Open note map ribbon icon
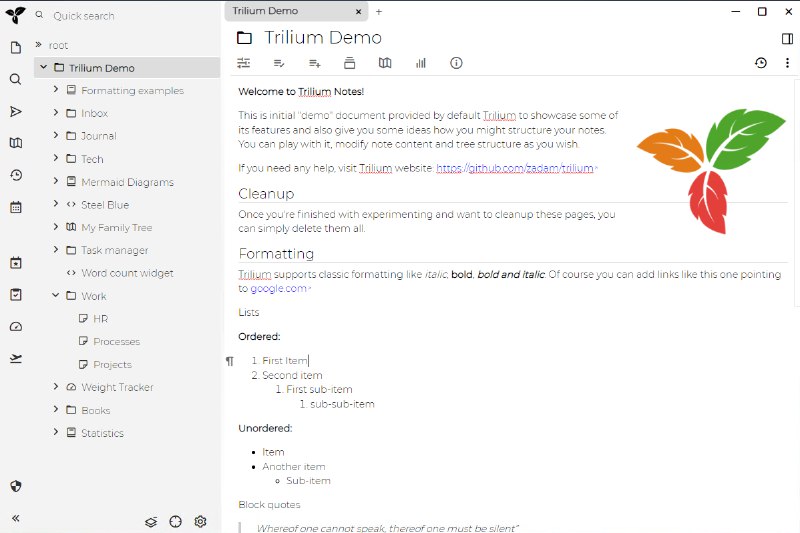Viewport: 800px width, 533px height. click(x=385, y=63)
